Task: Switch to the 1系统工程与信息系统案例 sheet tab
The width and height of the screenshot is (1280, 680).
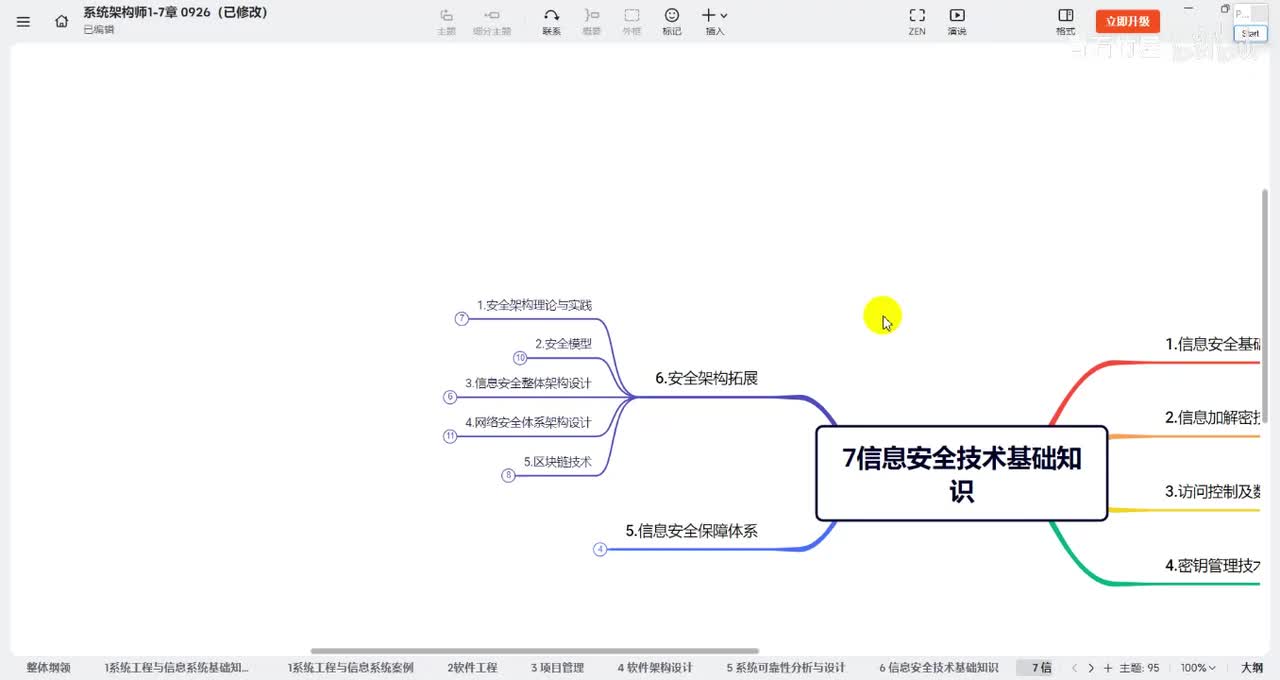Action: pyautogui.click(x=350, y=668)
